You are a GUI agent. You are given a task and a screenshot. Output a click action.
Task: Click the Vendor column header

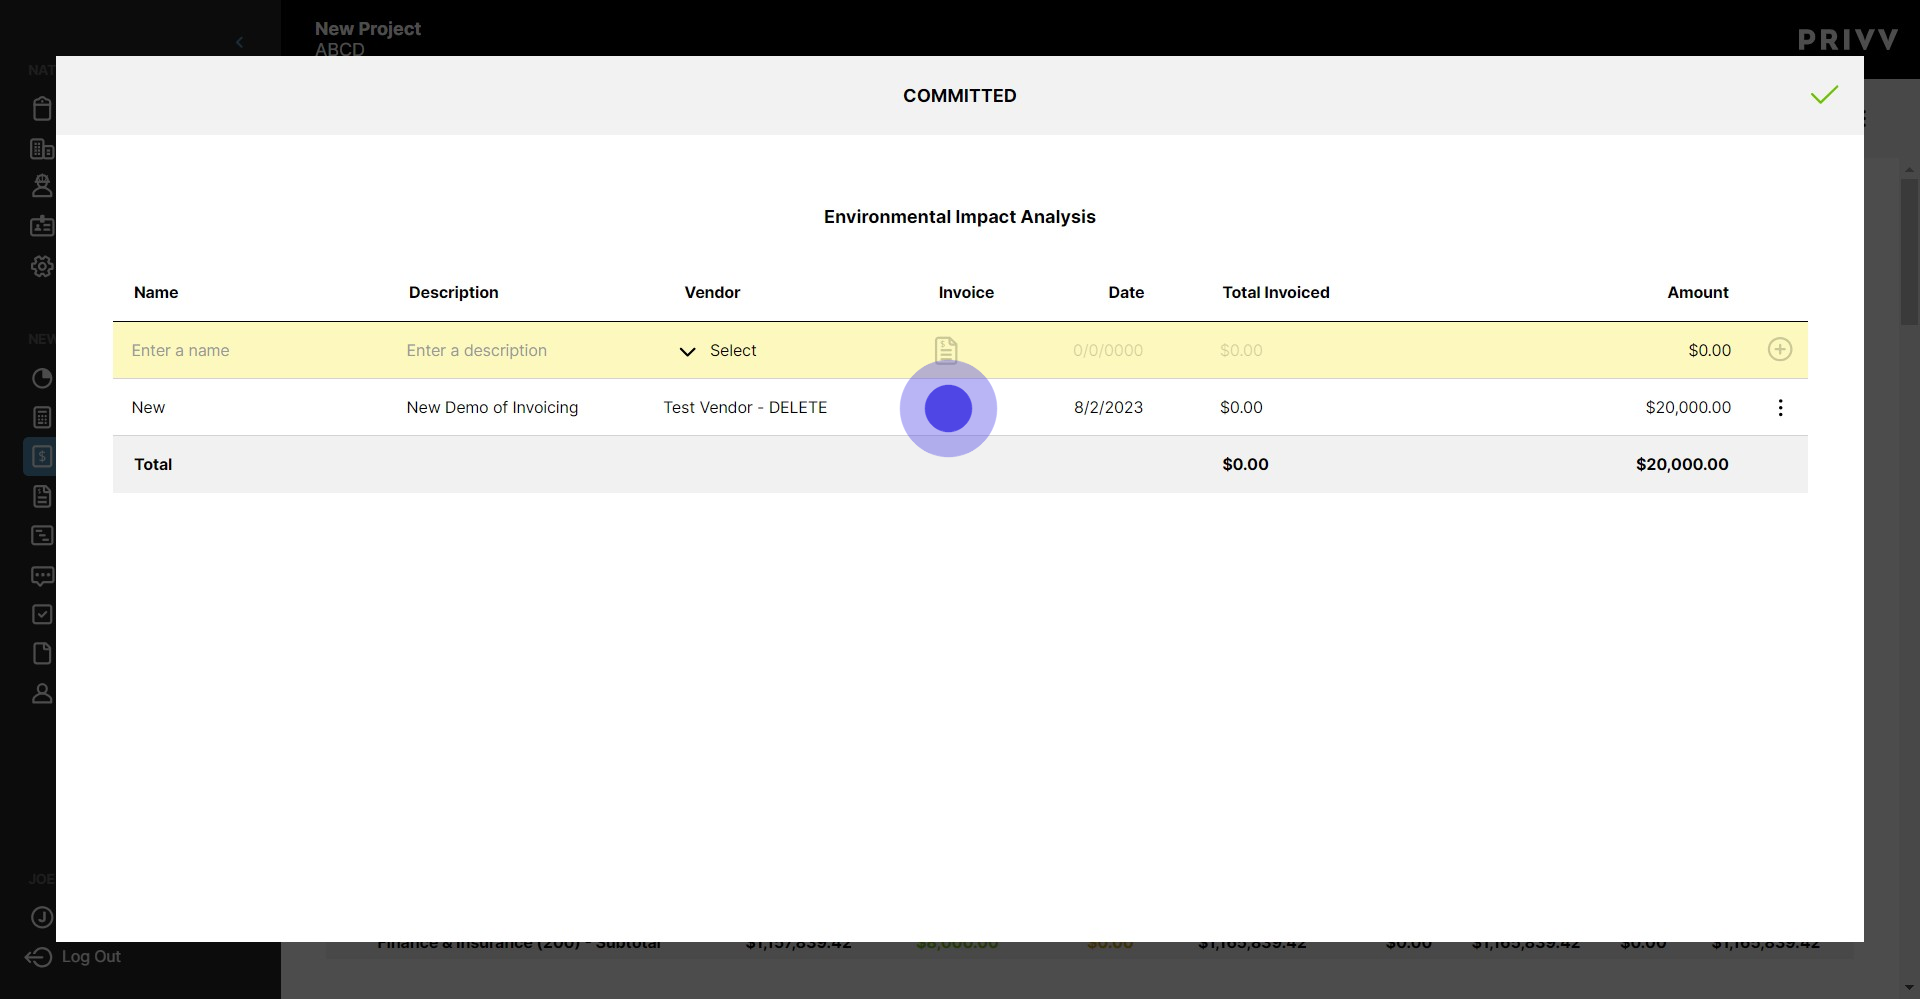[x=712, y=293]
